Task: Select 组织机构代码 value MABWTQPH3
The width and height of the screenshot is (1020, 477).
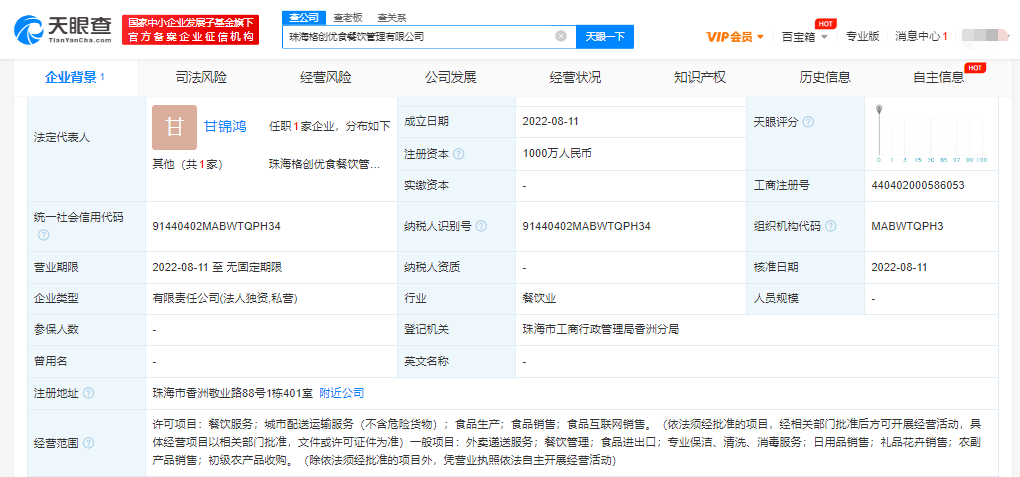Action: point(907,226)
